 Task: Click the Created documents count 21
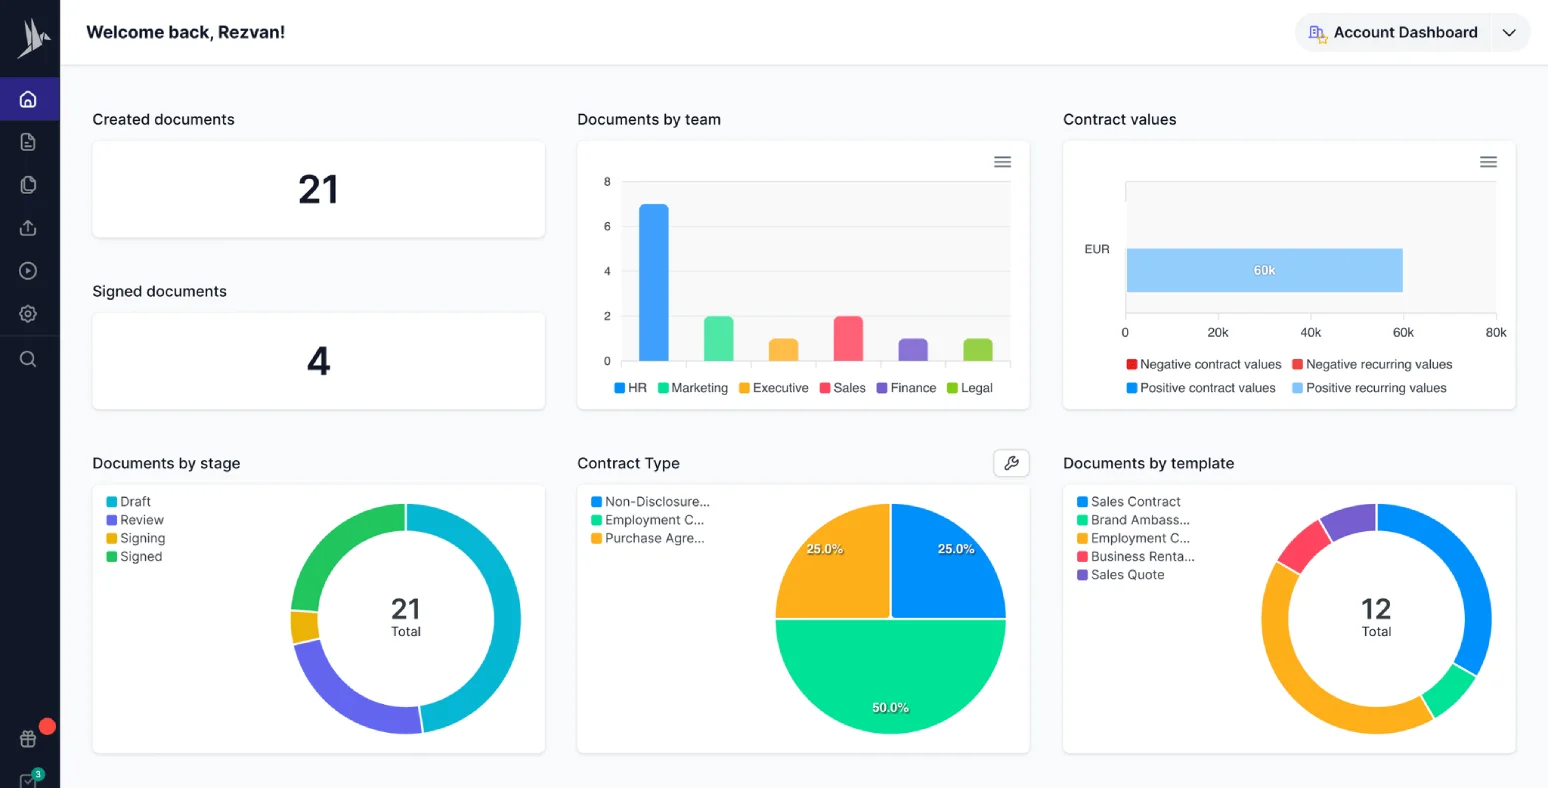click(318, 189)
